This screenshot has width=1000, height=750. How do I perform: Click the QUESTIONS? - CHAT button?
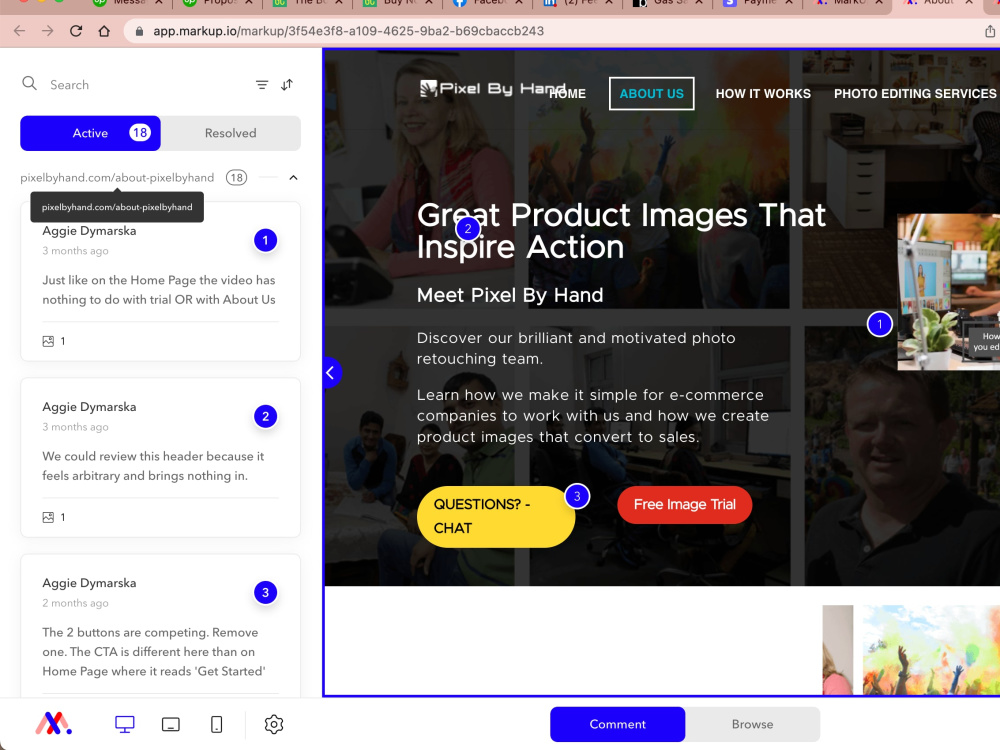[496, 517]
